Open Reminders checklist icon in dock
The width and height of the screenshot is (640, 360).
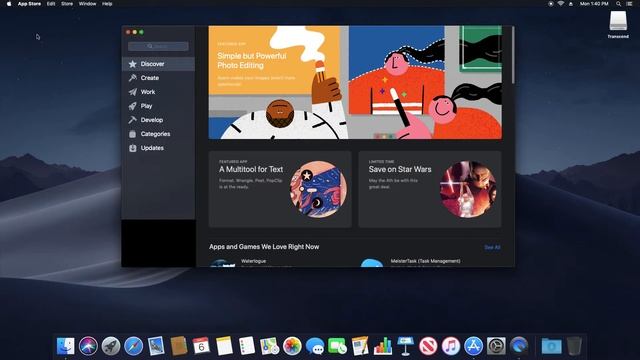tap(247, 346)
